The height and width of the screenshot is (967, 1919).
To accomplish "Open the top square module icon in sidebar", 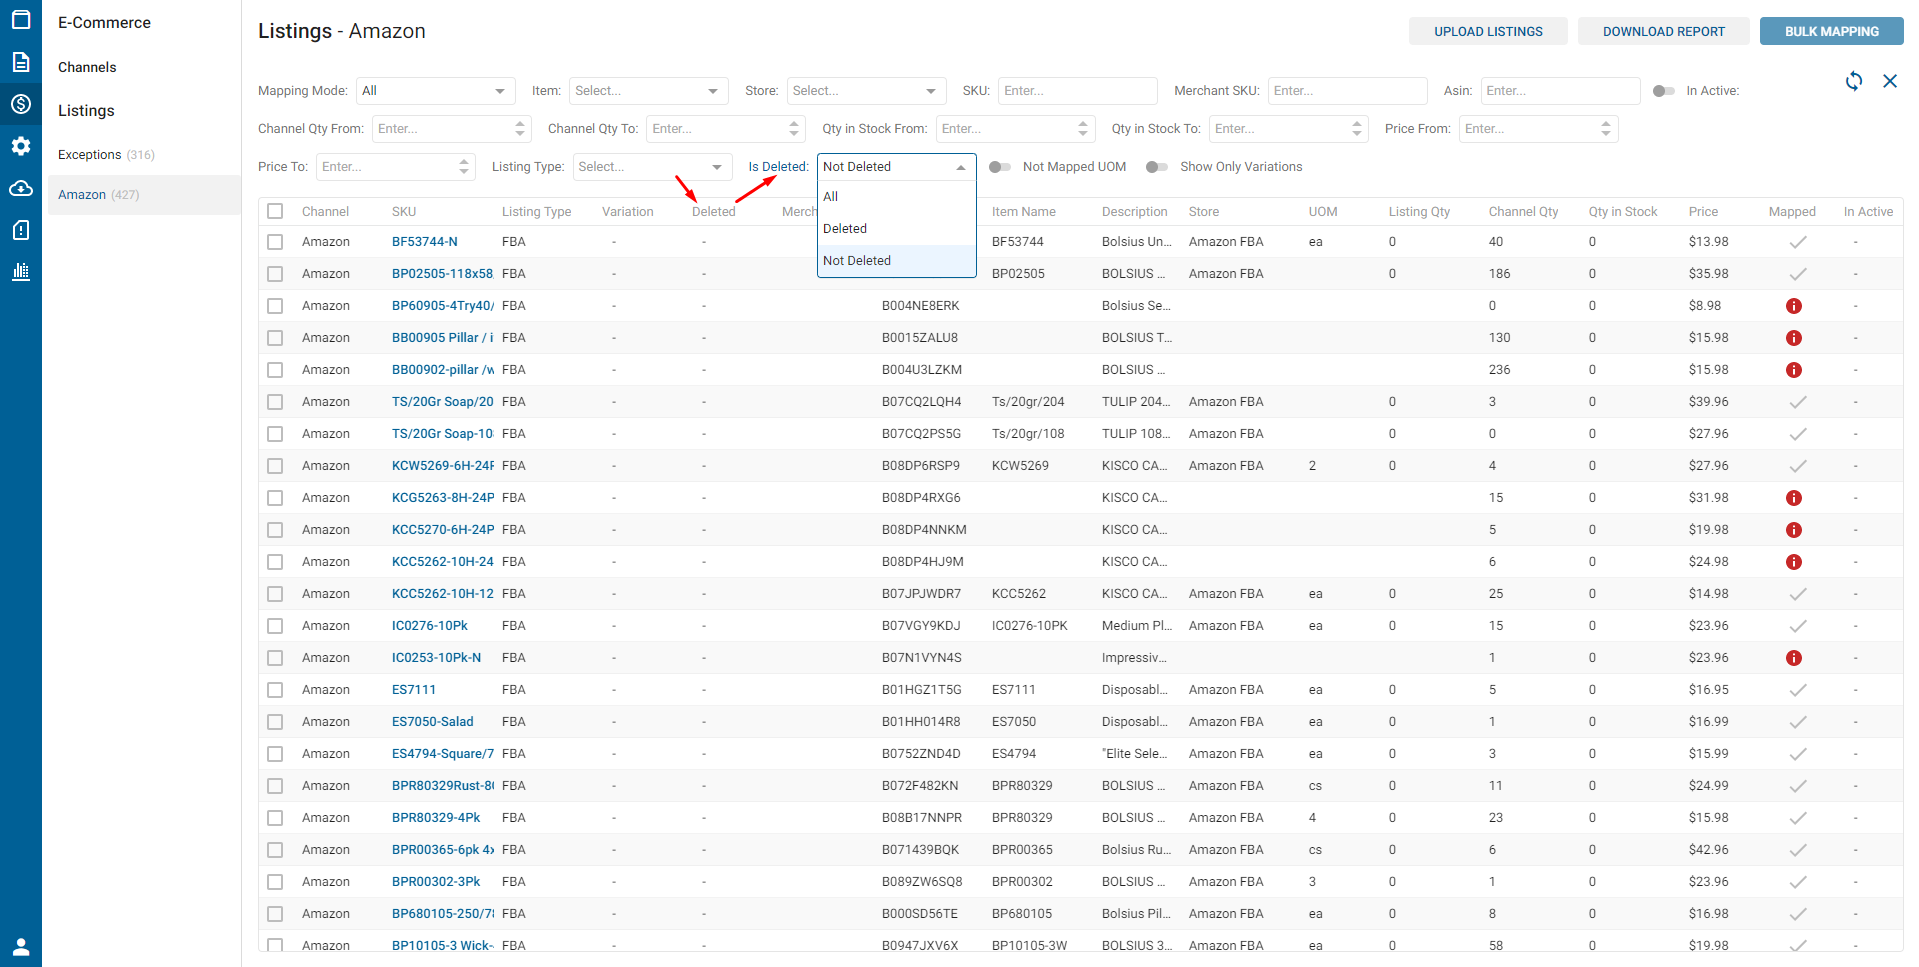I will (20, 19).
